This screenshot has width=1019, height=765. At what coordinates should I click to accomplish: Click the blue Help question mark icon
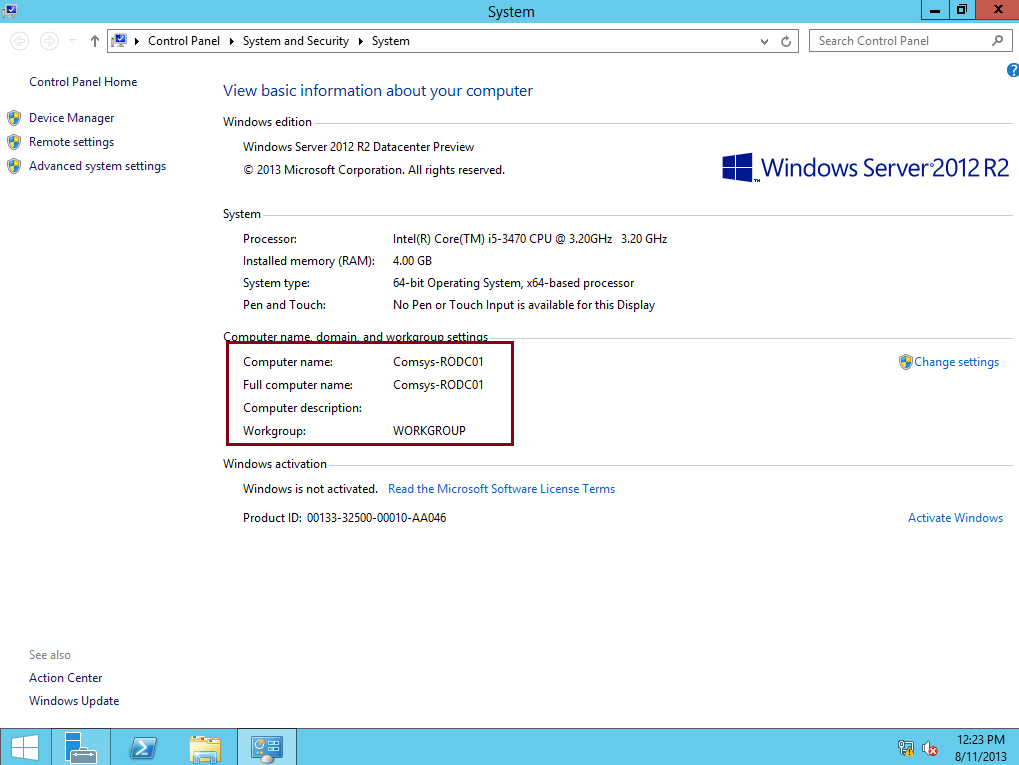[x=1011, y=69]
